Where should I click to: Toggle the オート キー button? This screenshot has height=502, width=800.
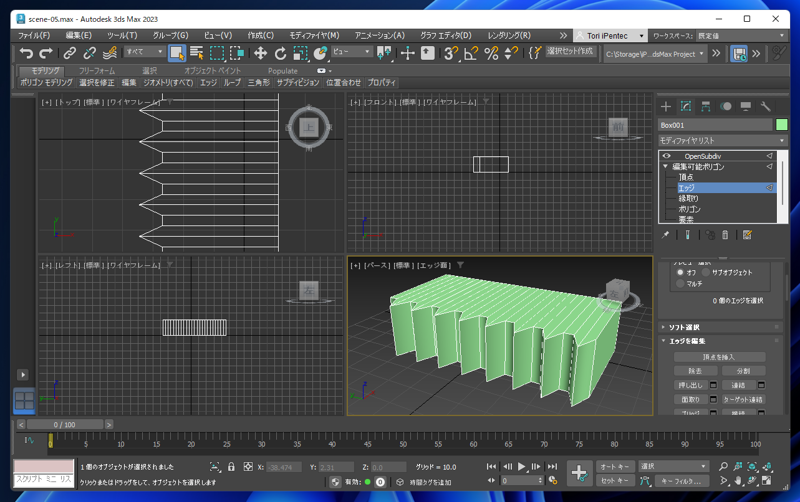click(x=614, y=466)
